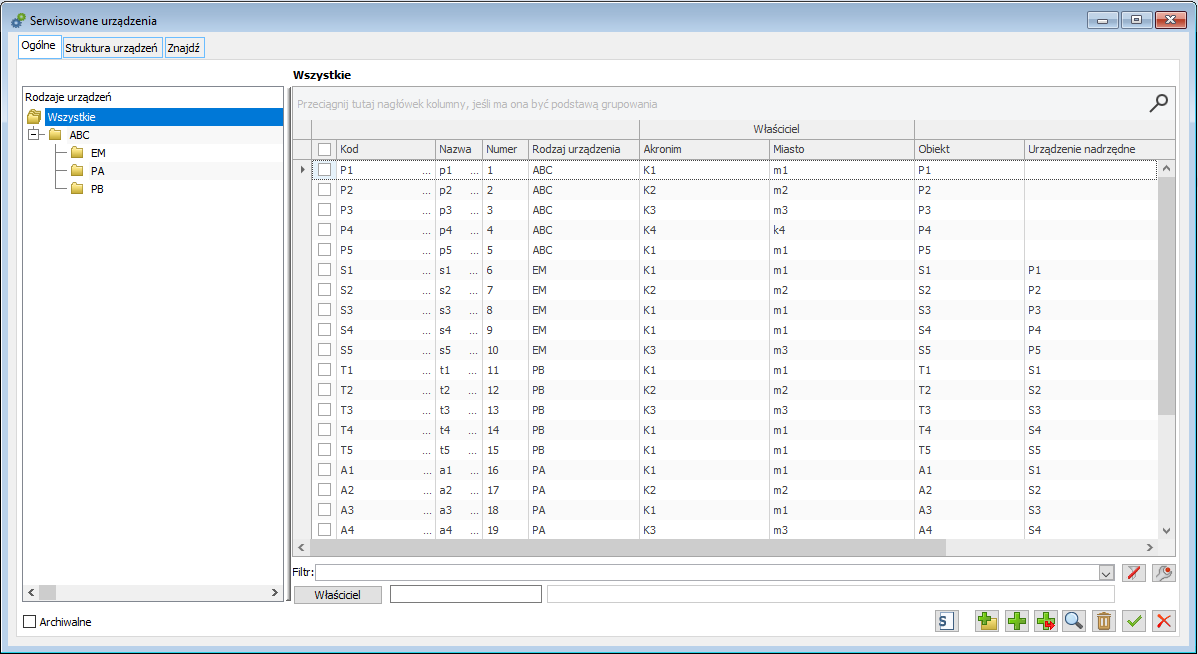
Task: Collapse the ABC tree node
Action: 33,134
